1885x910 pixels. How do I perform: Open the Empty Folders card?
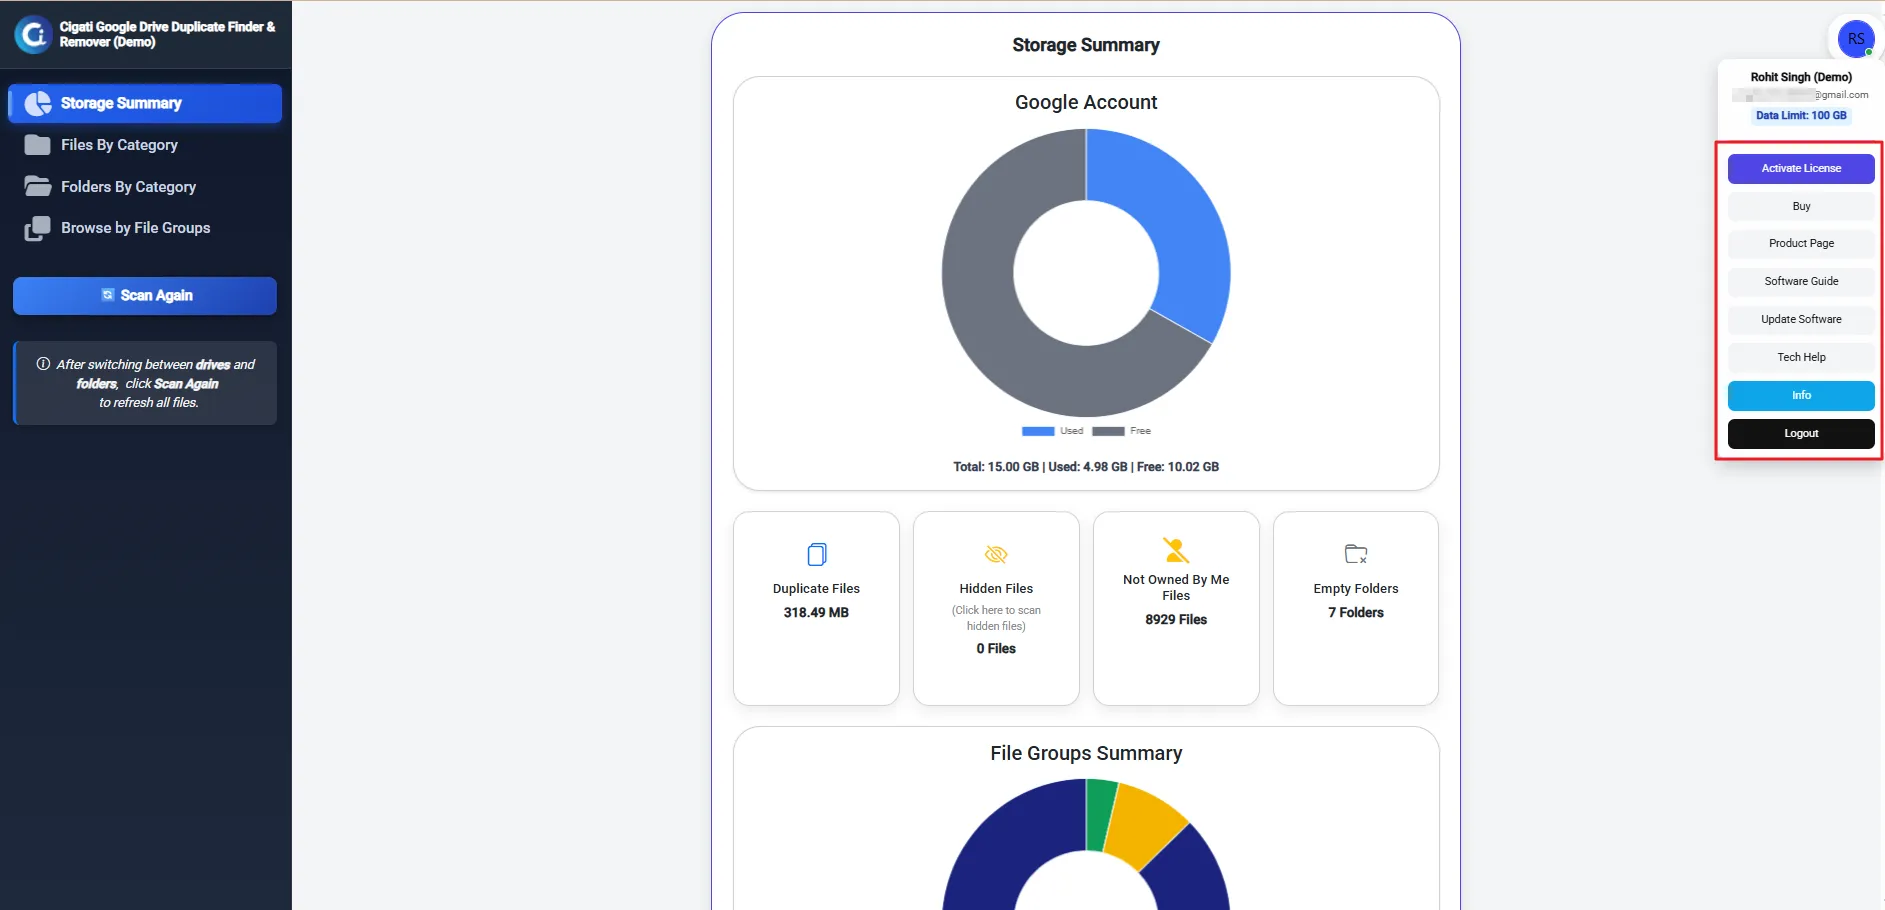(x=1356, y=608)
